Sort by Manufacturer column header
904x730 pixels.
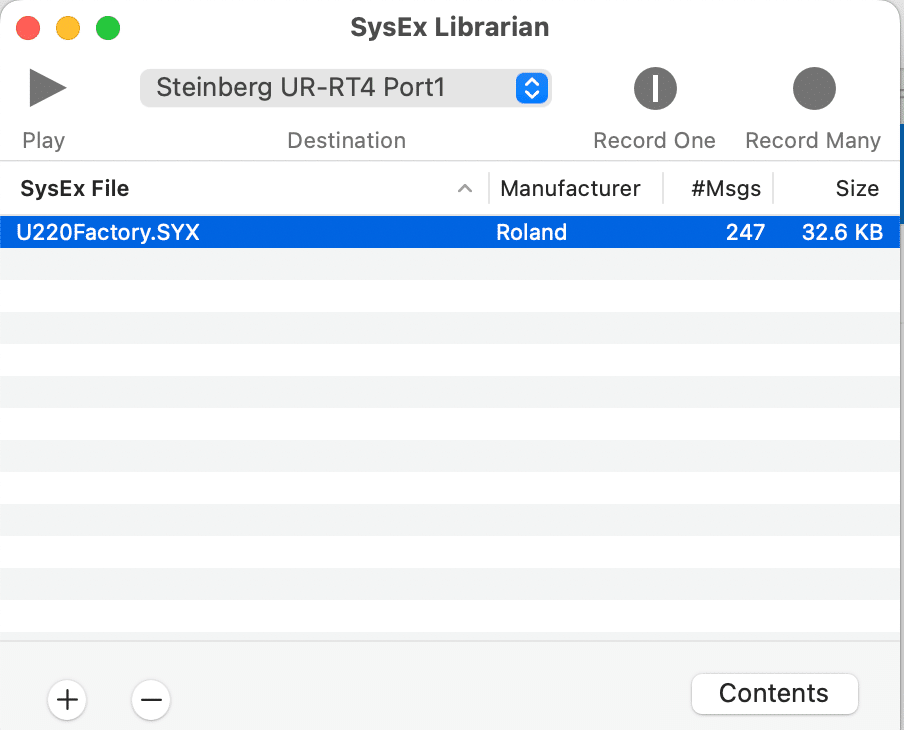tap(570, 188)
